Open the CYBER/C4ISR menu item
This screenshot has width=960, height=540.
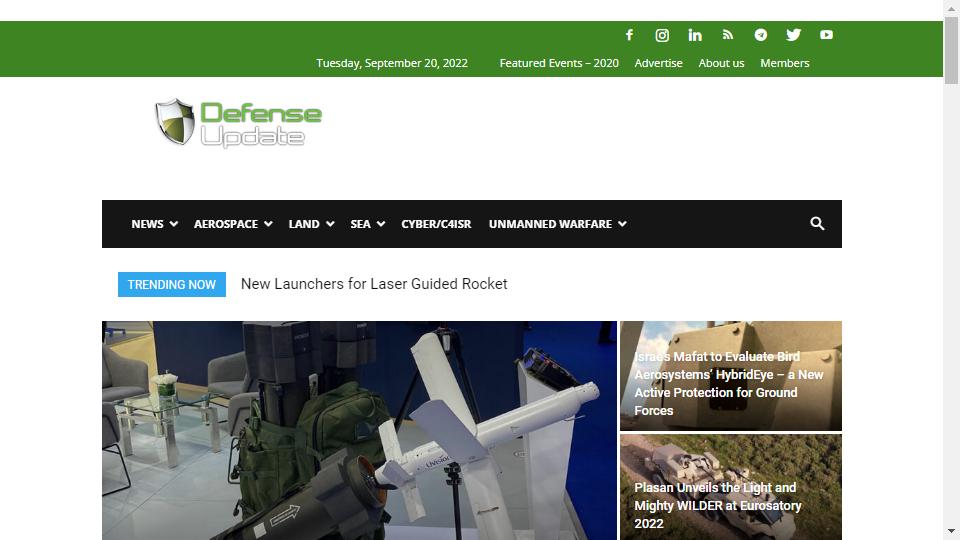point(436,224)
